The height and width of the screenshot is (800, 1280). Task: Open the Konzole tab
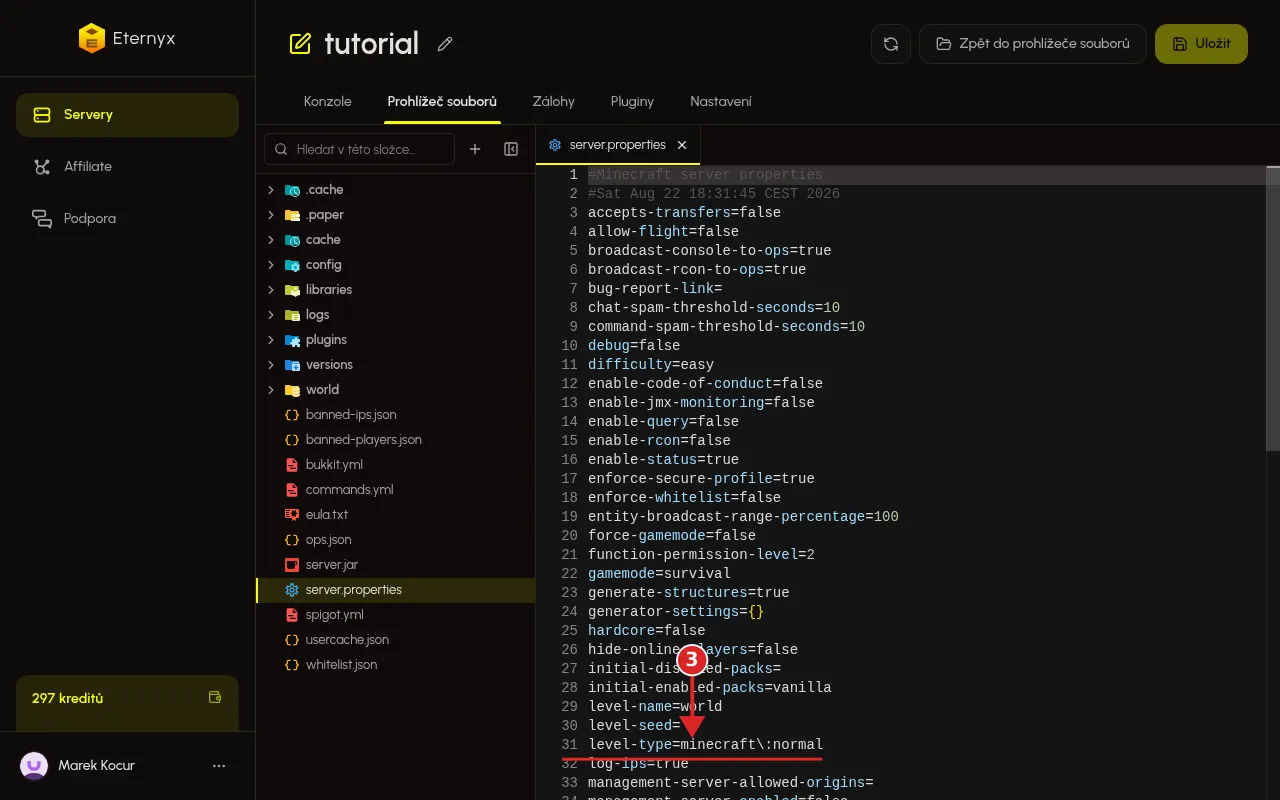[328, 102]
